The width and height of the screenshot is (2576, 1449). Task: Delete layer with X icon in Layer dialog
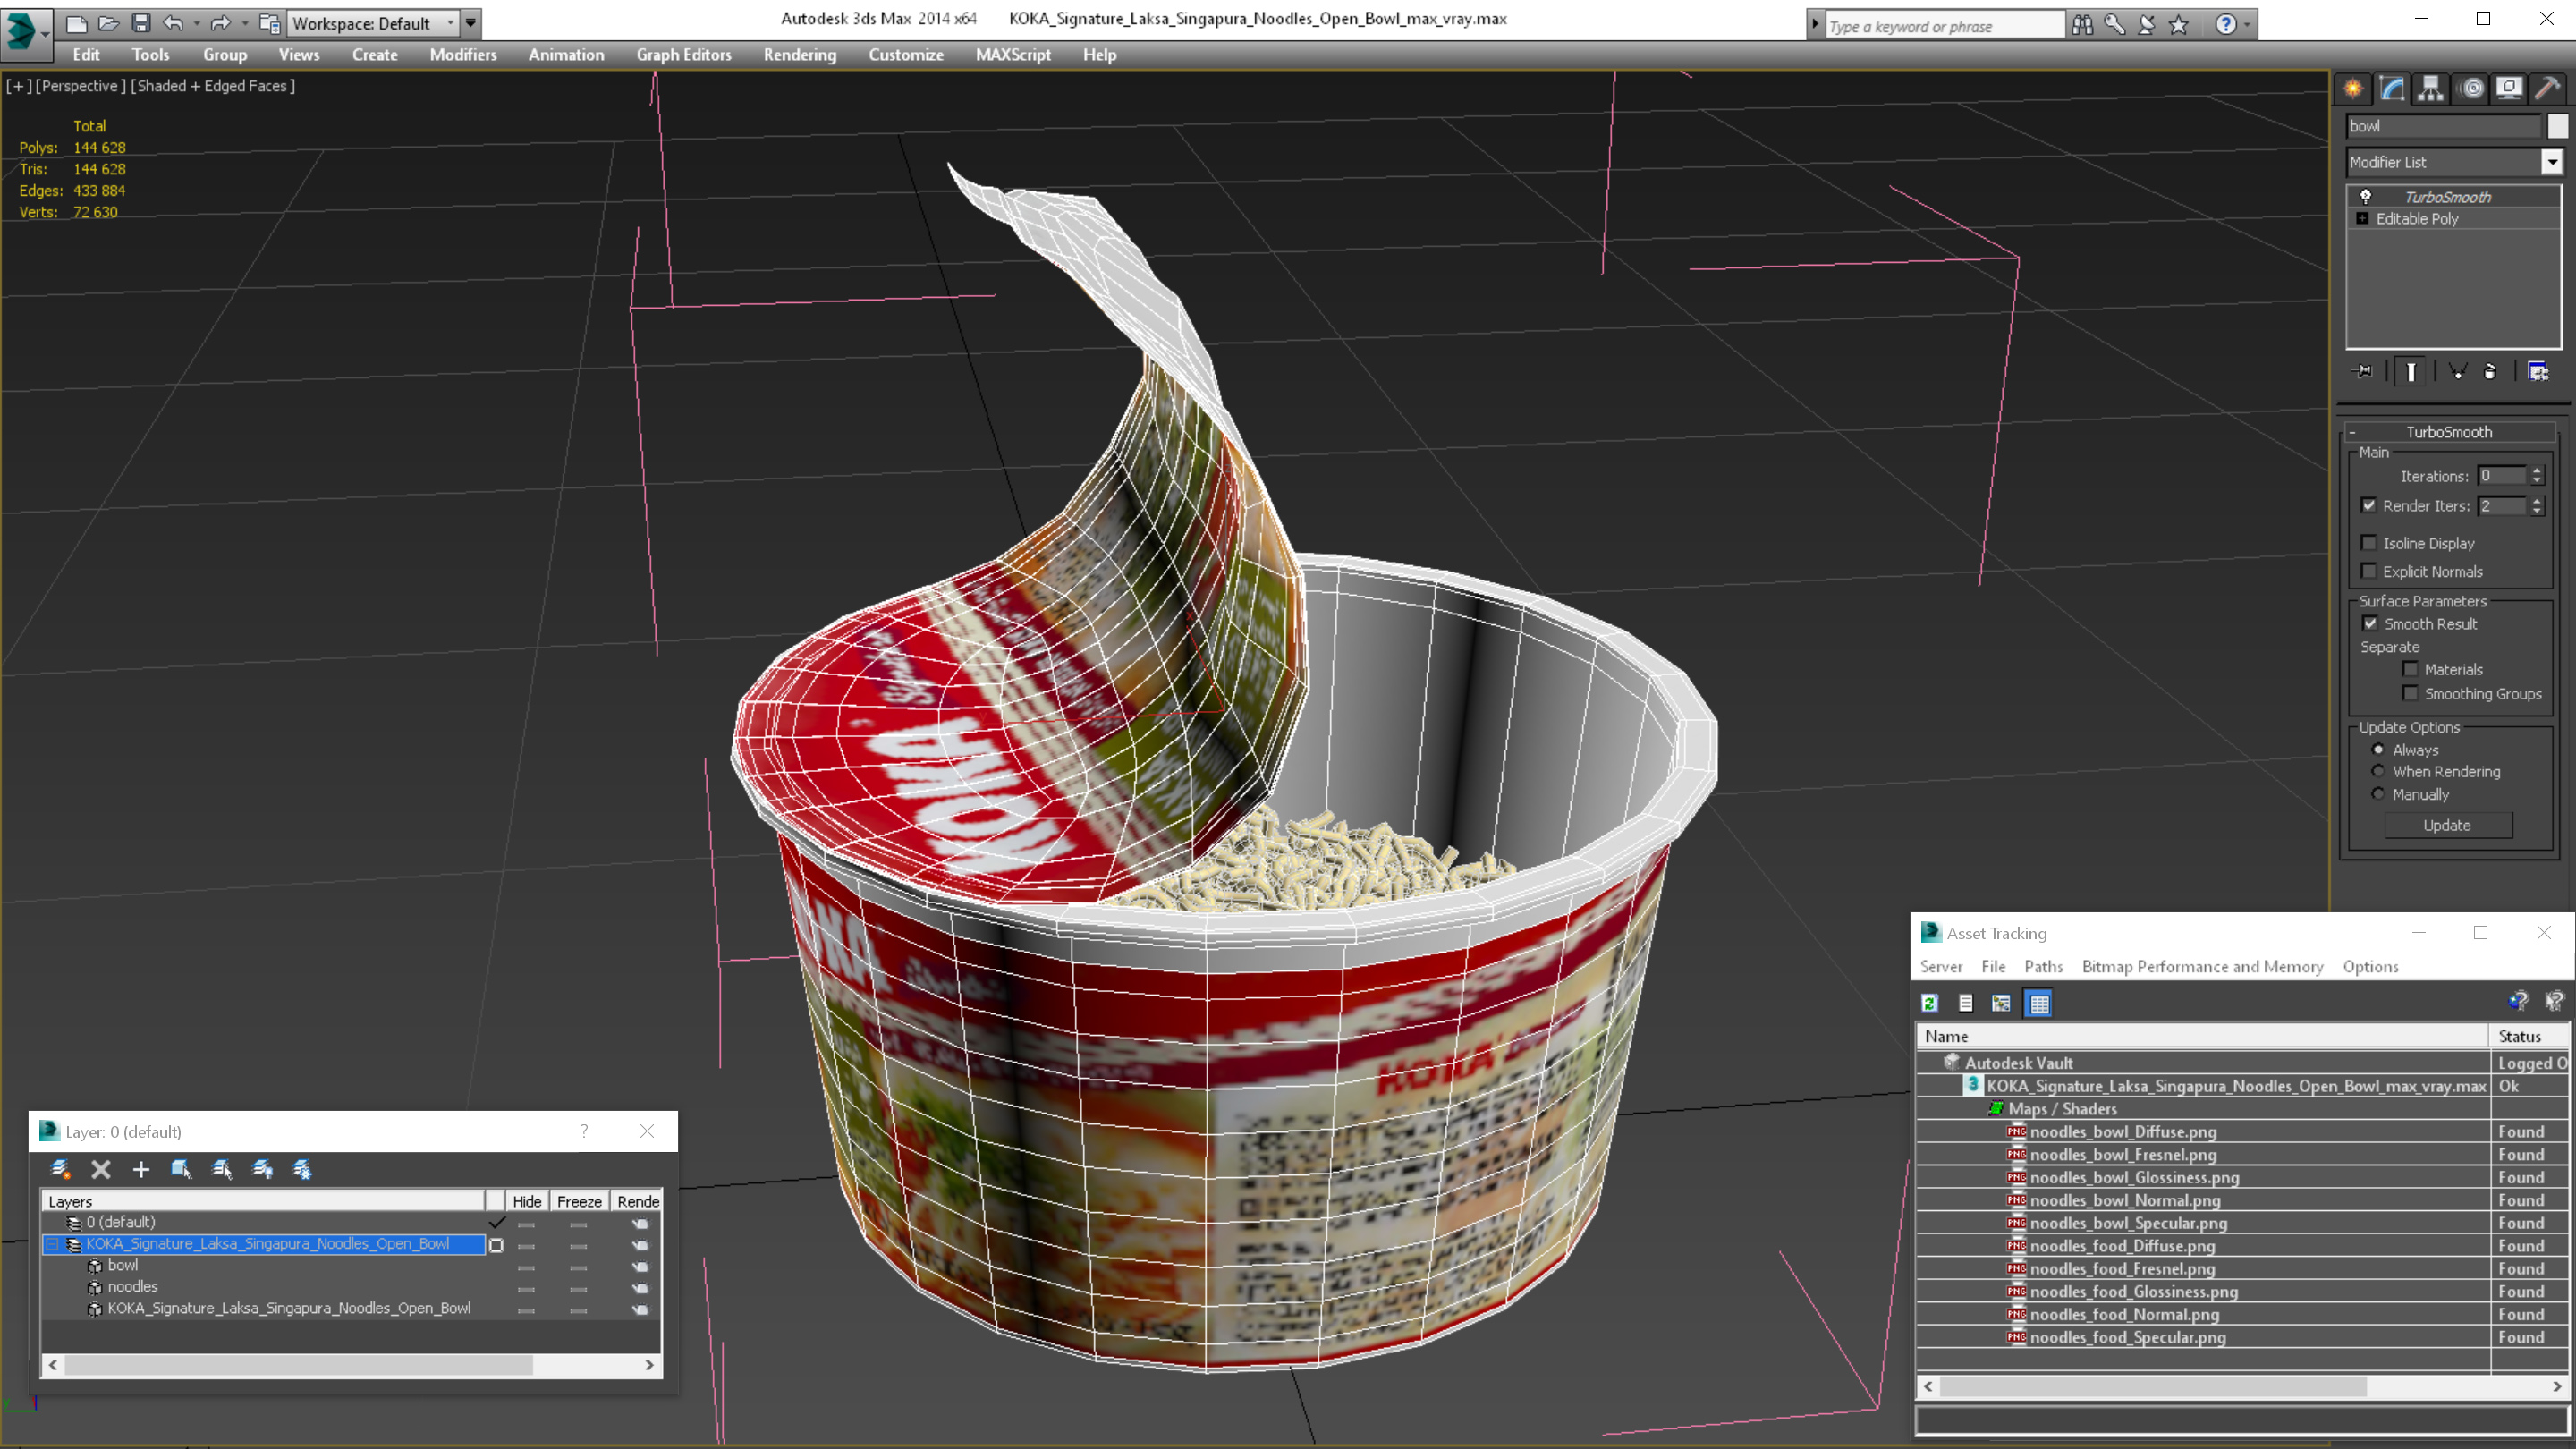(x=101, y=1169)
